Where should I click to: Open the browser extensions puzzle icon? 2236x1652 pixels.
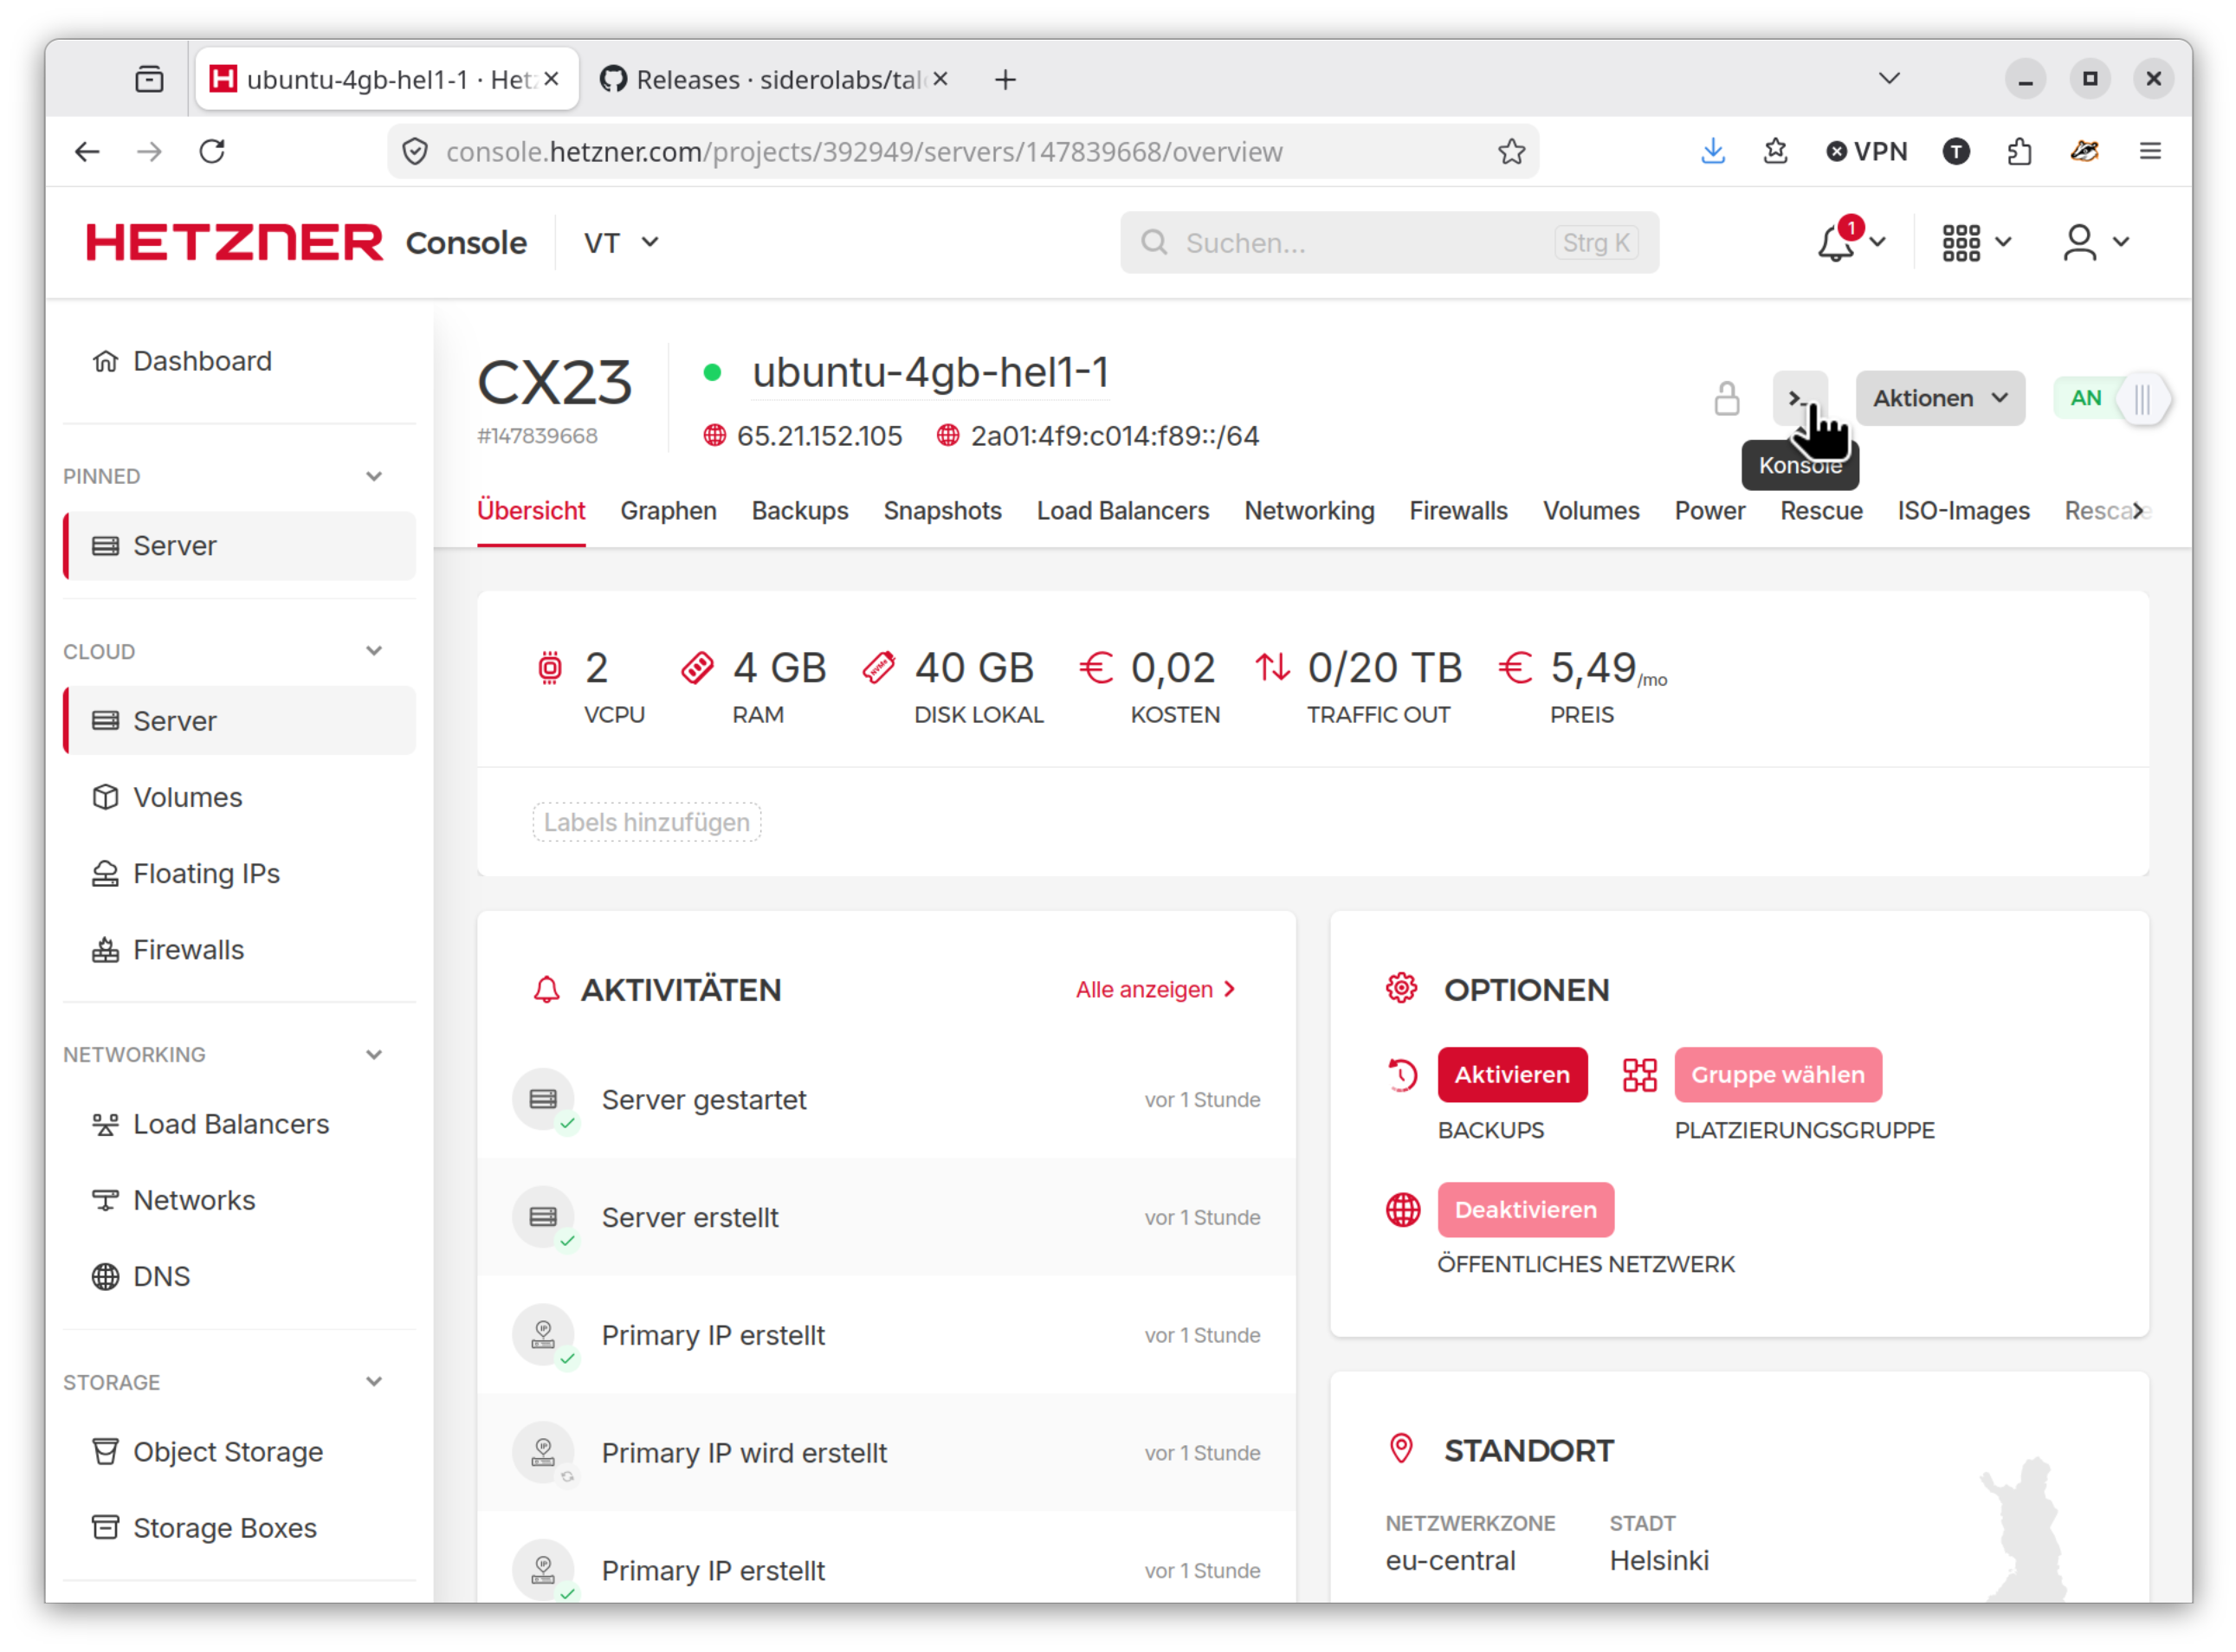(2019, 151)
